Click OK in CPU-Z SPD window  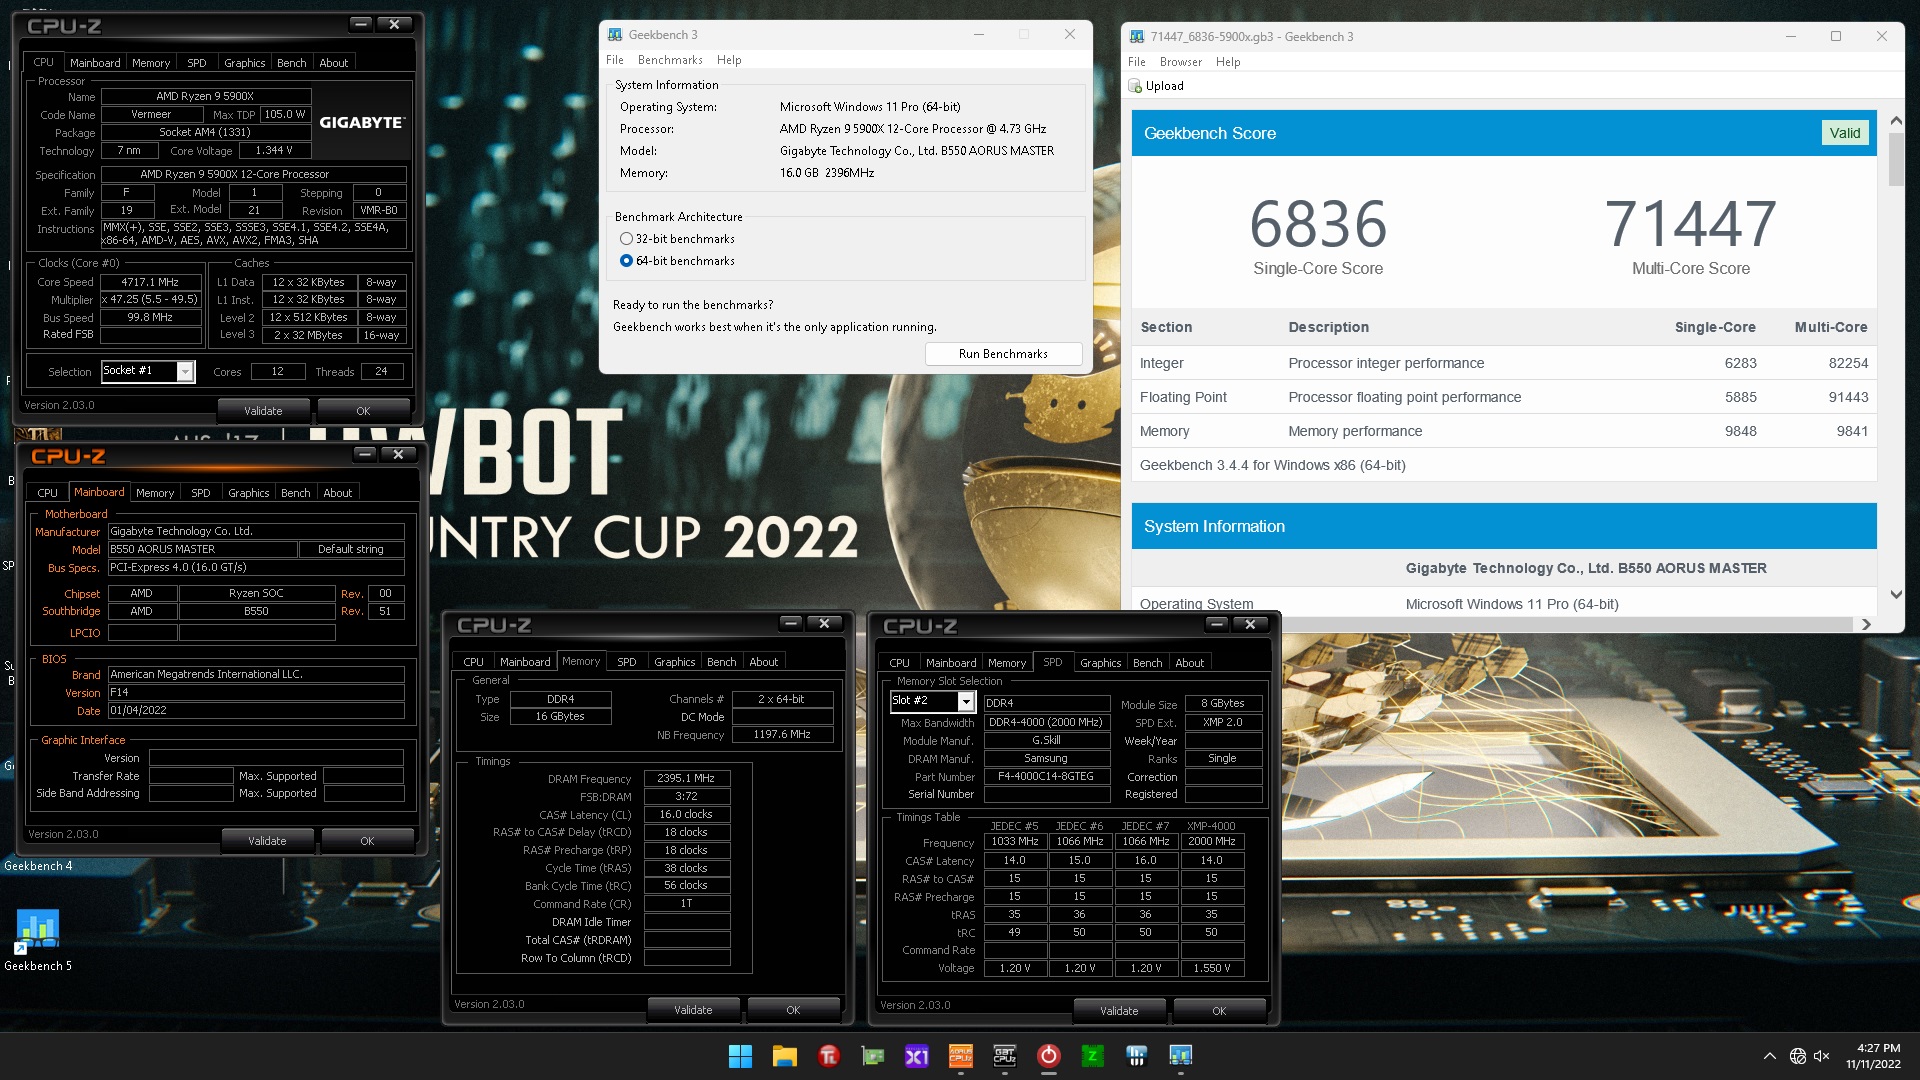pos(1219,1011)
